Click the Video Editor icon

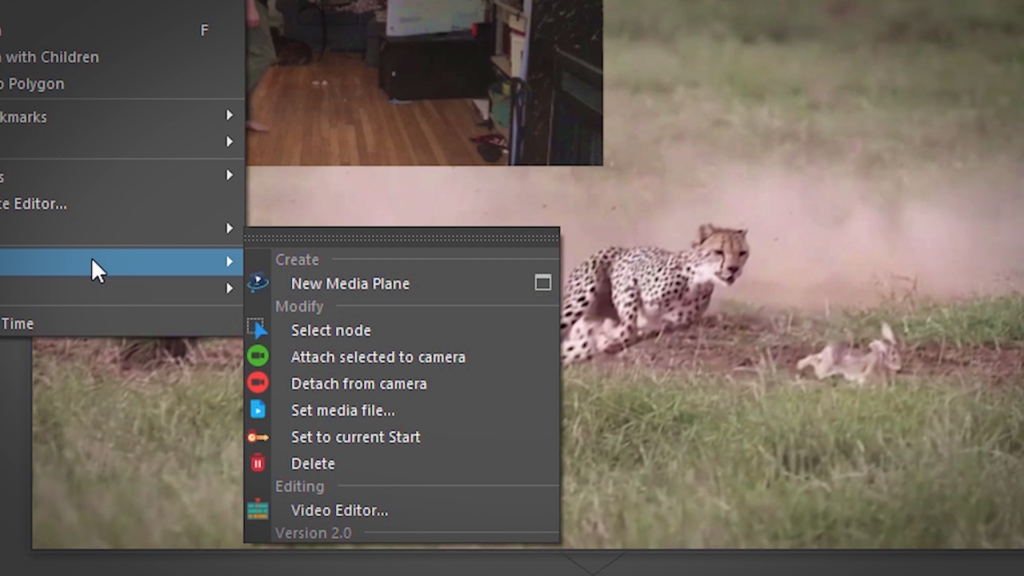tap(258, 509)
